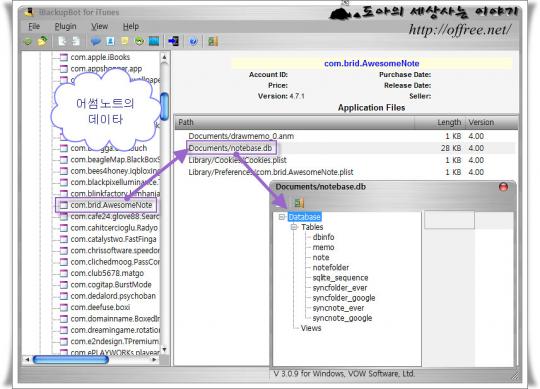Viewport: 540px width, 389px height.
Task: Click the export icon in notebase.db window
Action: [299, 203]
